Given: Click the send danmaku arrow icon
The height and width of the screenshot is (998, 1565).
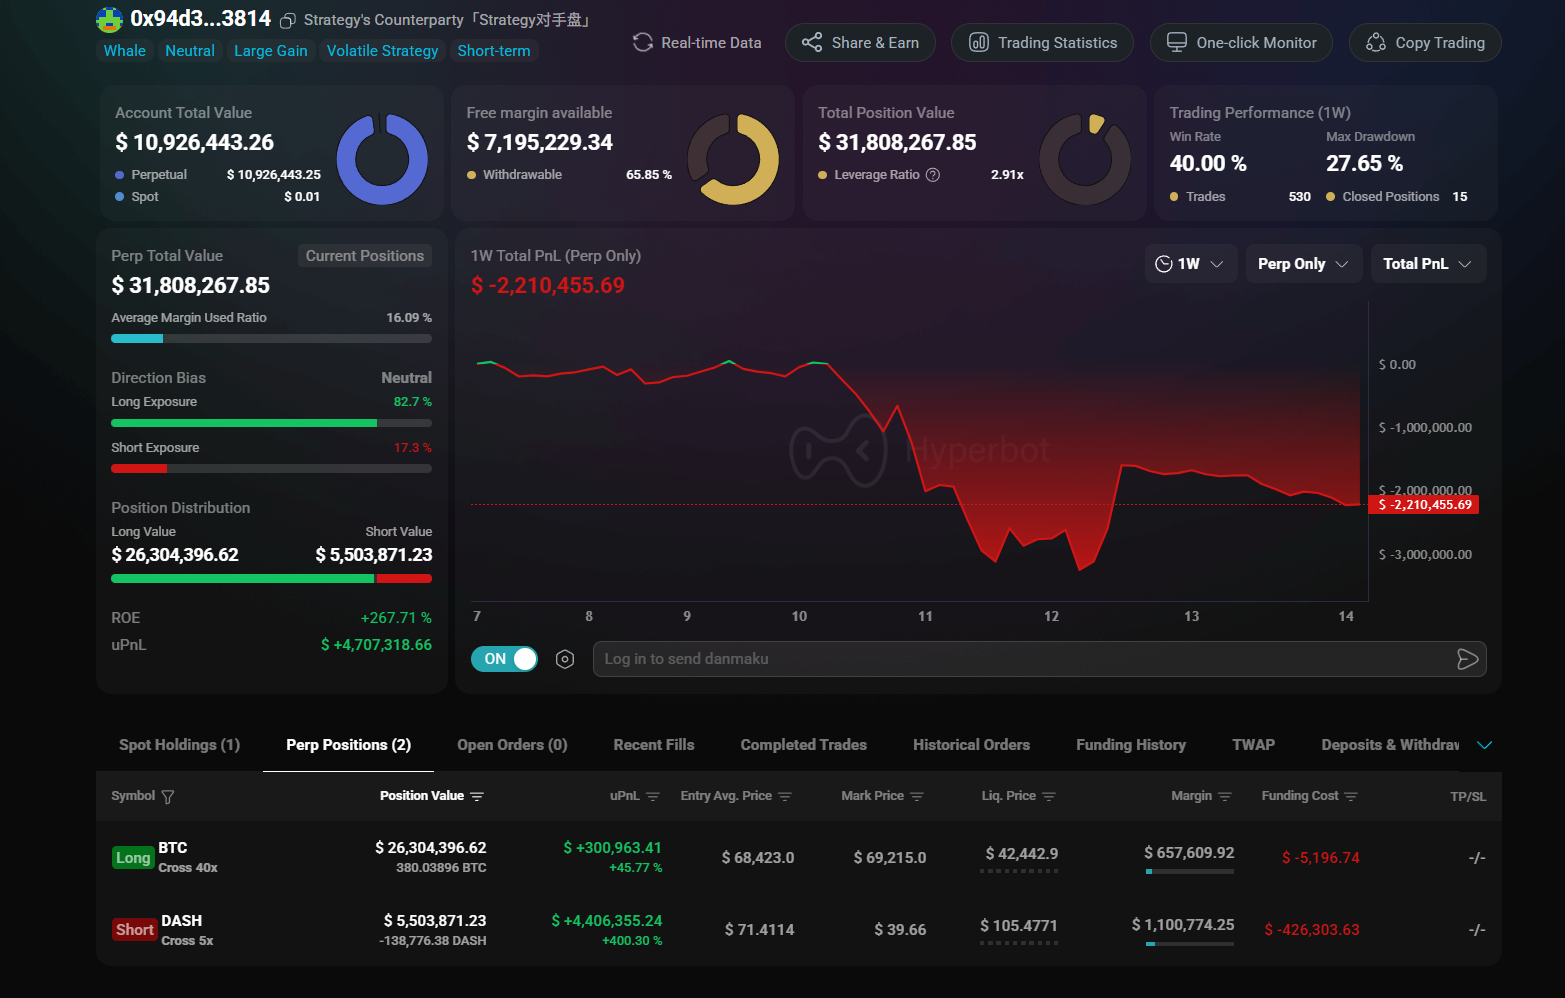Looking at the screenshot, I should click(x=1467, y=659).
